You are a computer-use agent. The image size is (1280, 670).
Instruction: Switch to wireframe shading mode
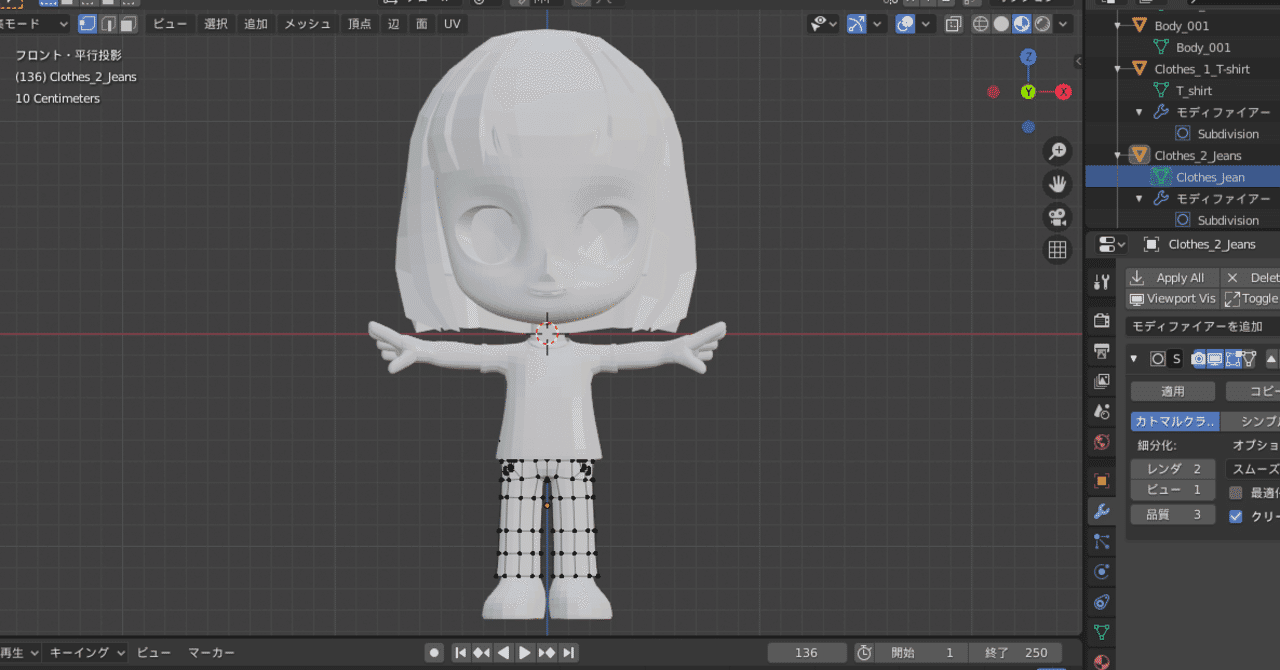[981, 24]
